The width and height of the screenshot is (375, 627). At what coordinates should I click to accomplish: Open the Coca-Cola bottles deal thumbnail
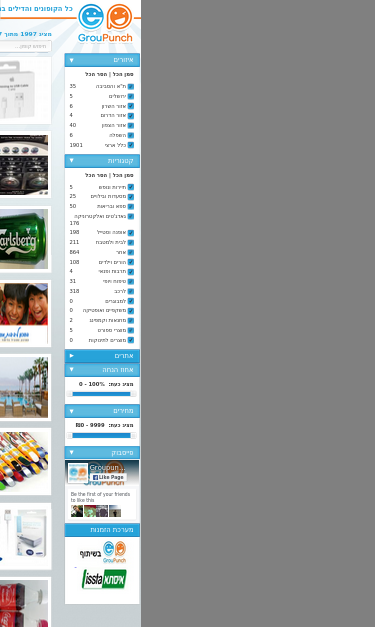(x=24, y=603)
